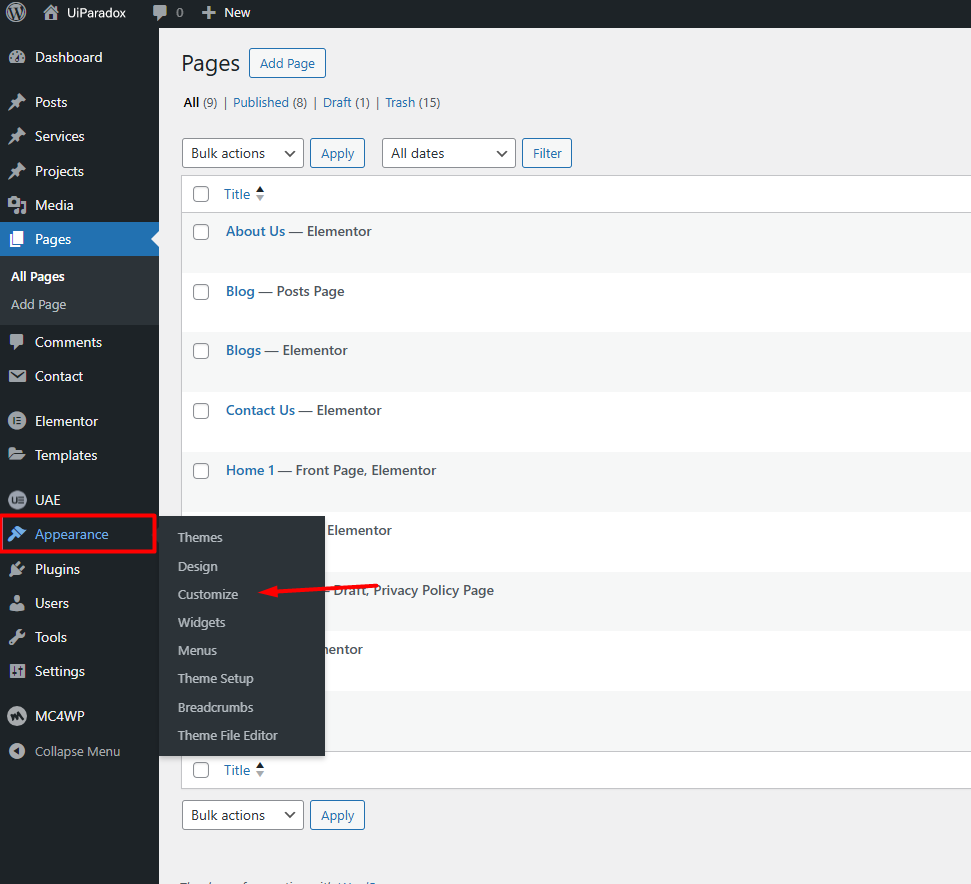Click the Tools wrench icon
The height and width of the screenshot is (884, 971).
point(17,637)
